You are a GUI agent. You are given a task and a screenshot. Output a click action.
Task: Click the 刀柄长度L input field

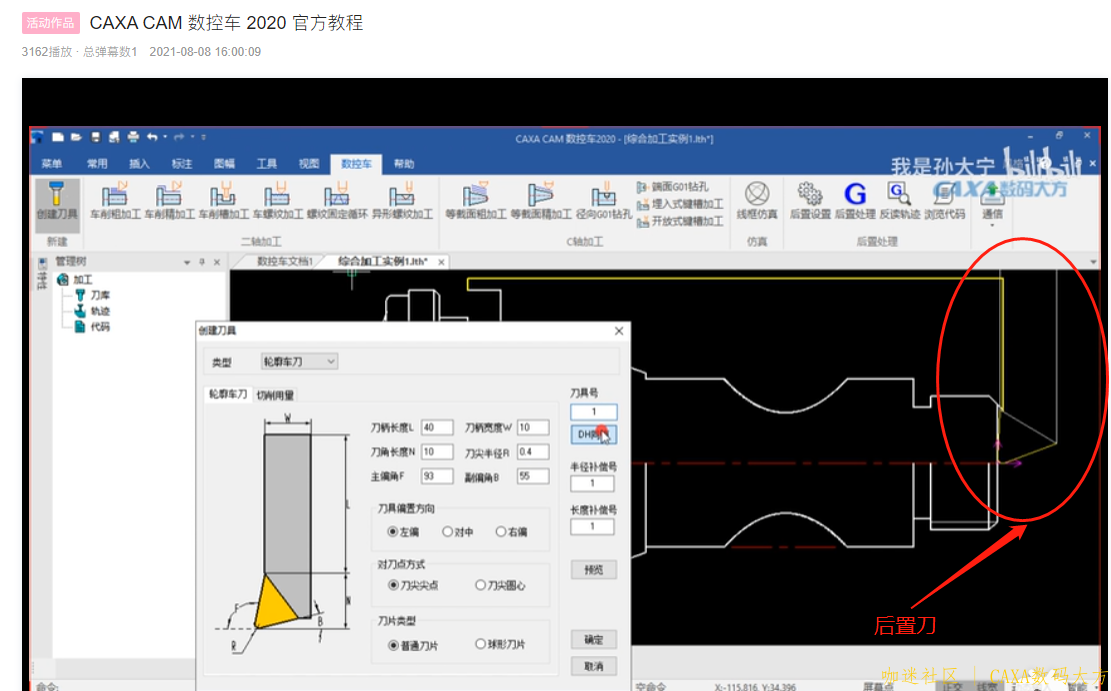click(x=437, y=427)
